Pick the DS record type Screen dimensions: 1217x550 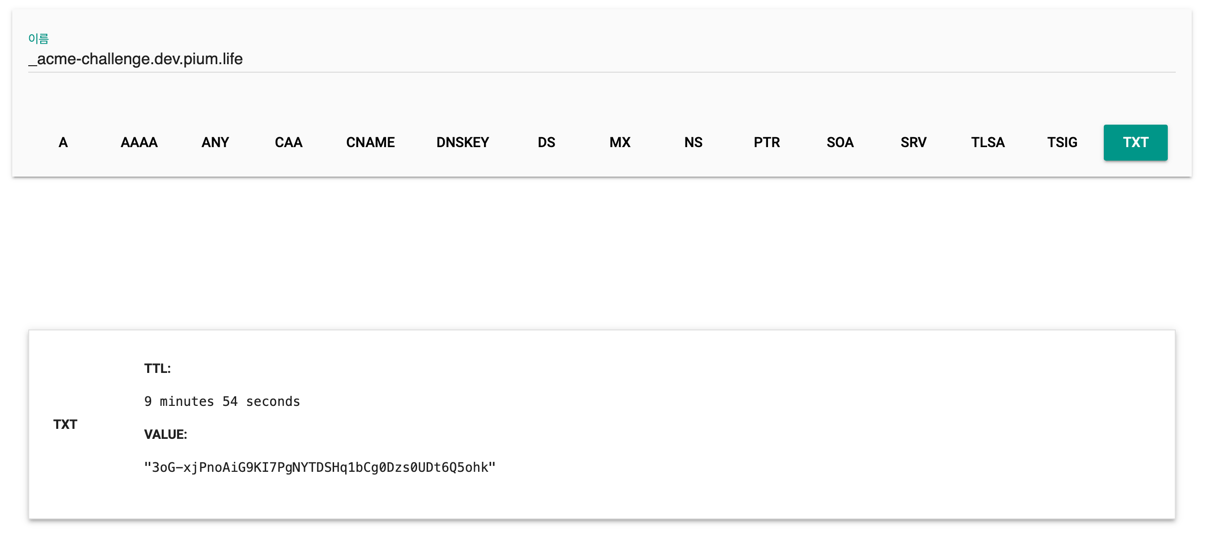(546, 143)
